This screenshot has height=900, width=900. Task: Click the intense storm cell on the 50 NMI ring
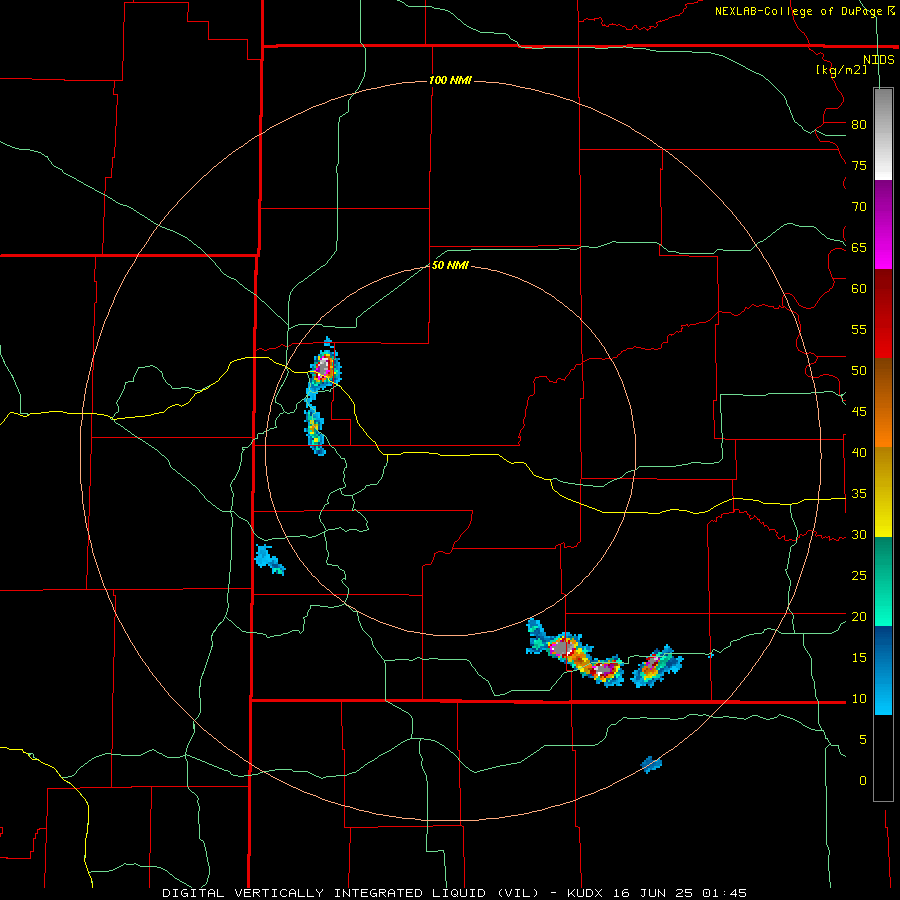(x=324, y=366)
